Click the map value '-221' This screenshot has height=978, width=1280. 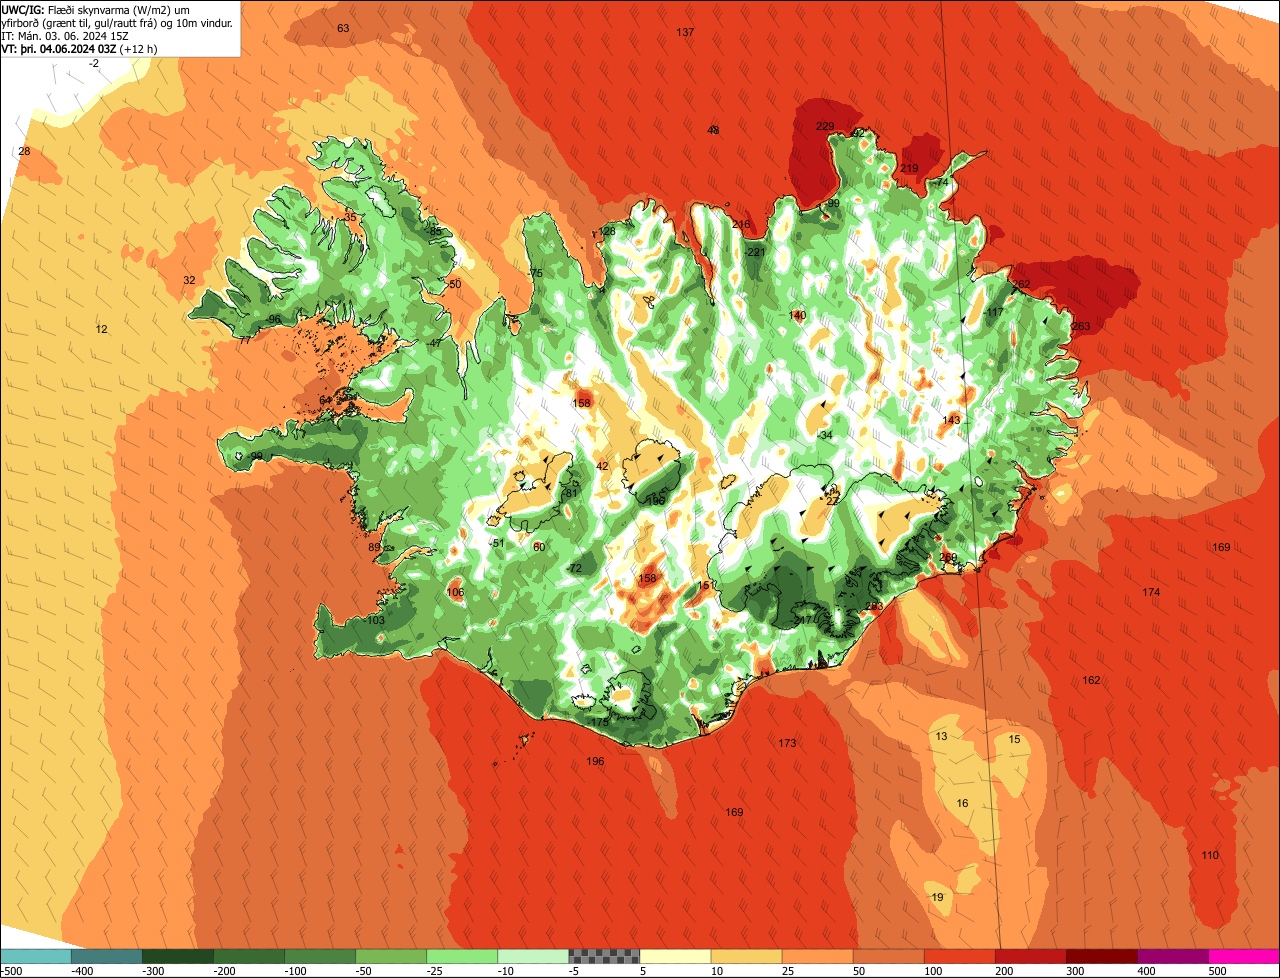755,252
